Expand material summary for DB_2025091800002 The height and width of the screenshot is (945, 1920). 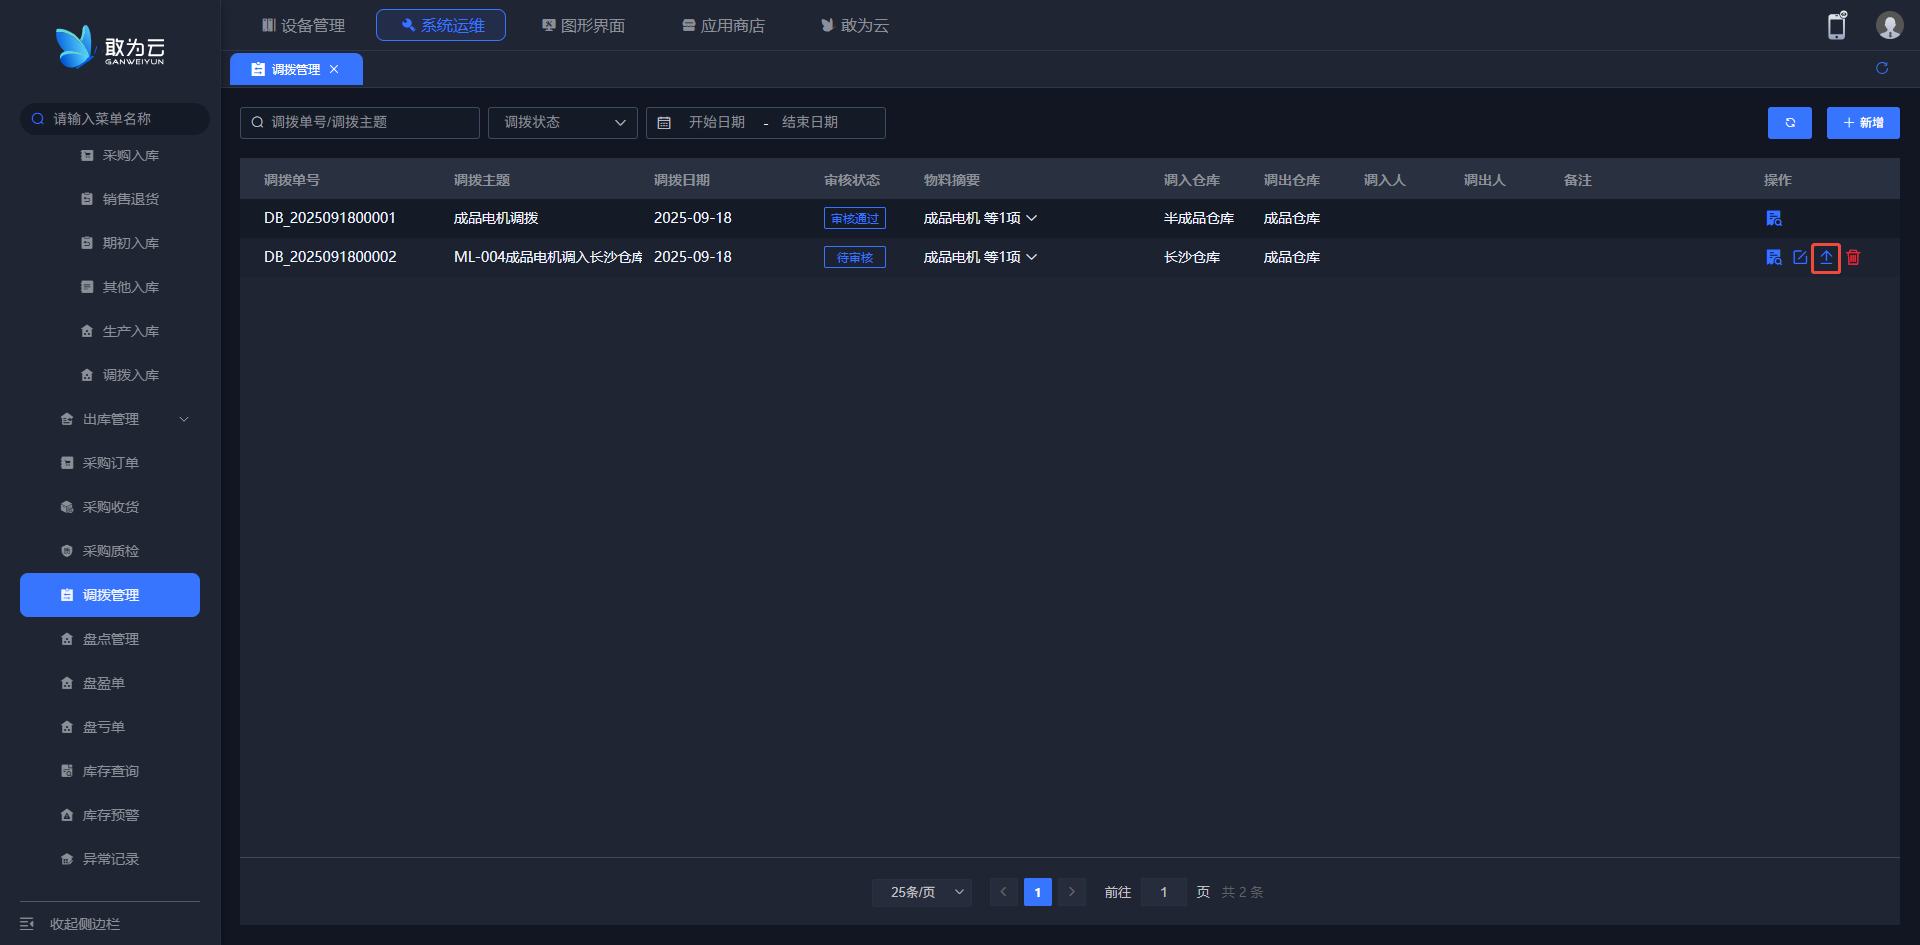1032,257
